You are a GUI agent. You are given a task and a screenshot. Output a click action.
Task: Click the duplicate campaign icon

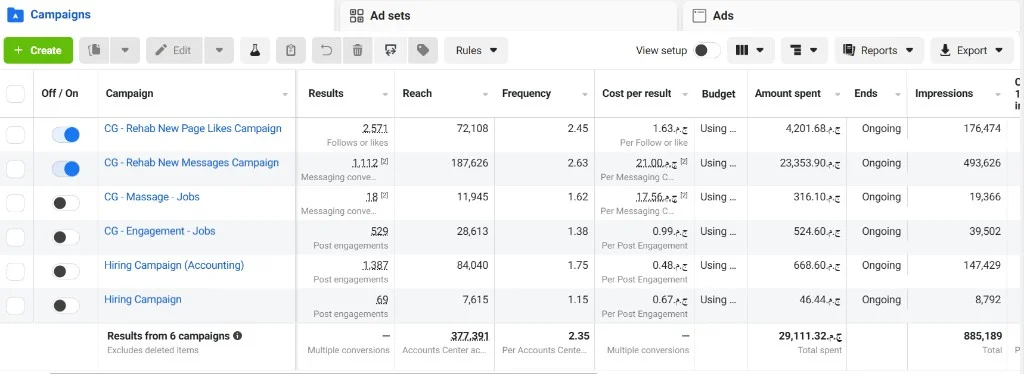coord(94,50)
